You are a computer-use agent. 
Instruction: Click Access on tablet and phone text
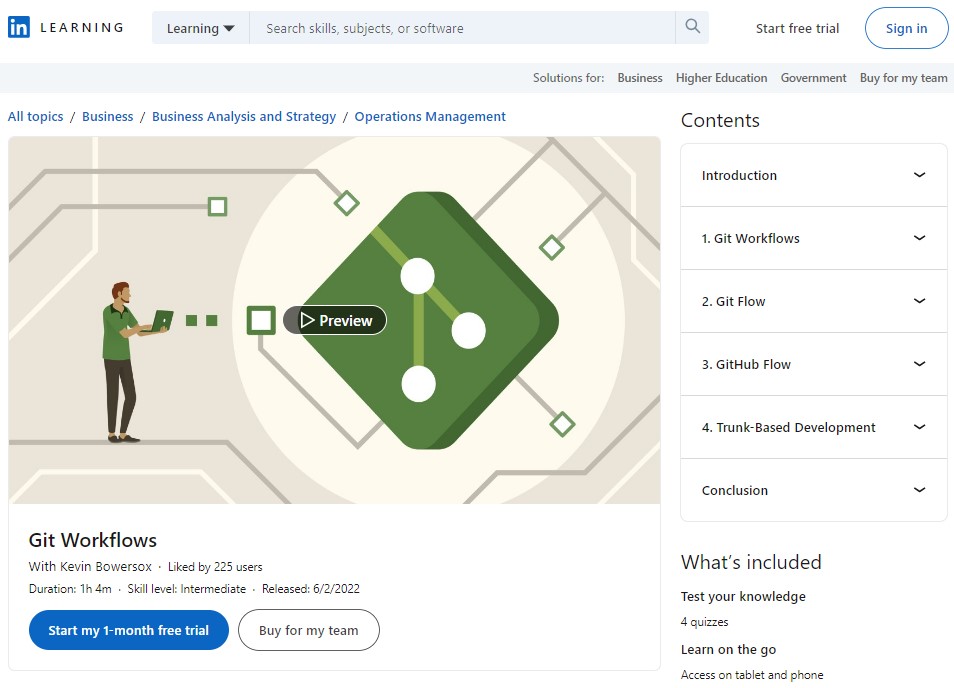coord(752,675)
